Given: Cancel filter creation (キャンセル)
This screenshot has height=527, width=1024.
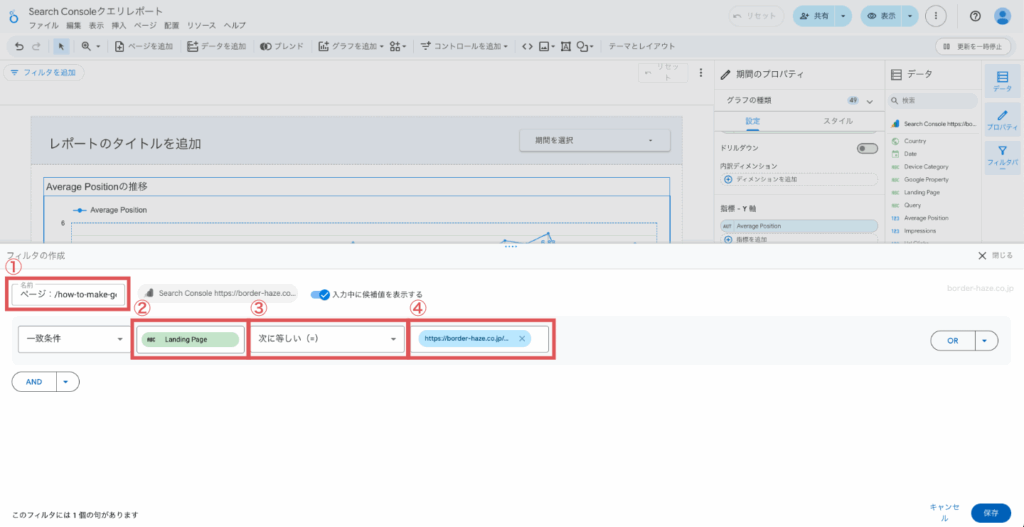Looking at the screenshot, I should [944, 513].
